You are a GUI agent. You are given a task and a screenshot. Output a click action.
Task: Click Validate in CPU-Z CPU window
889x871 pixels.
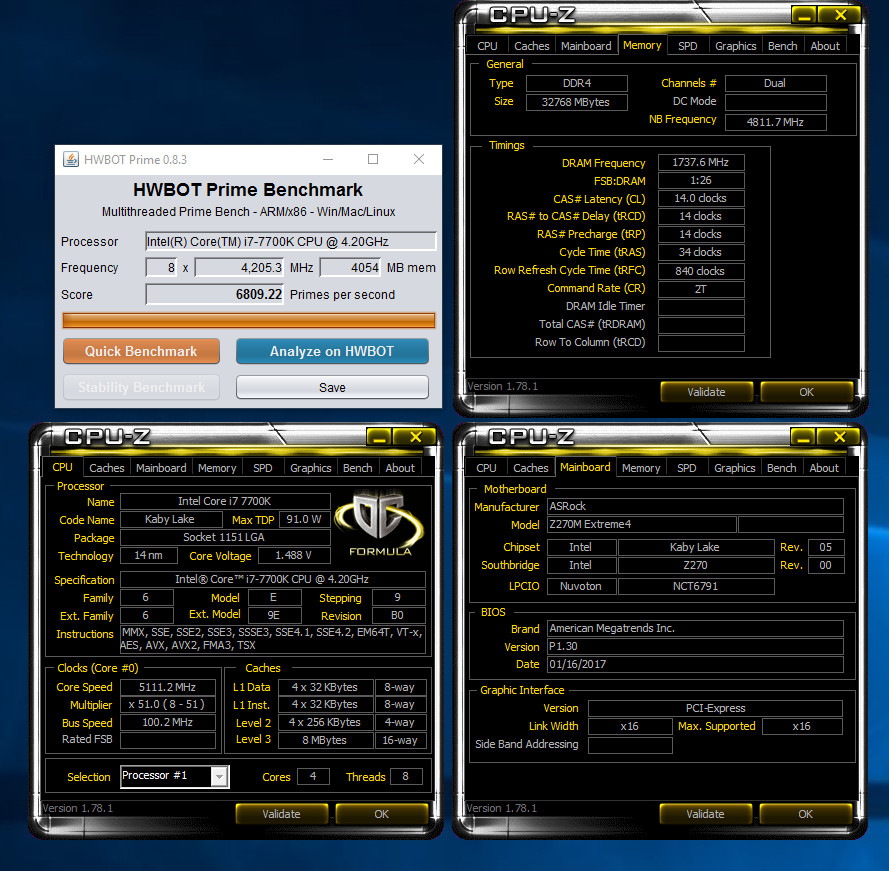click(281, 814)
